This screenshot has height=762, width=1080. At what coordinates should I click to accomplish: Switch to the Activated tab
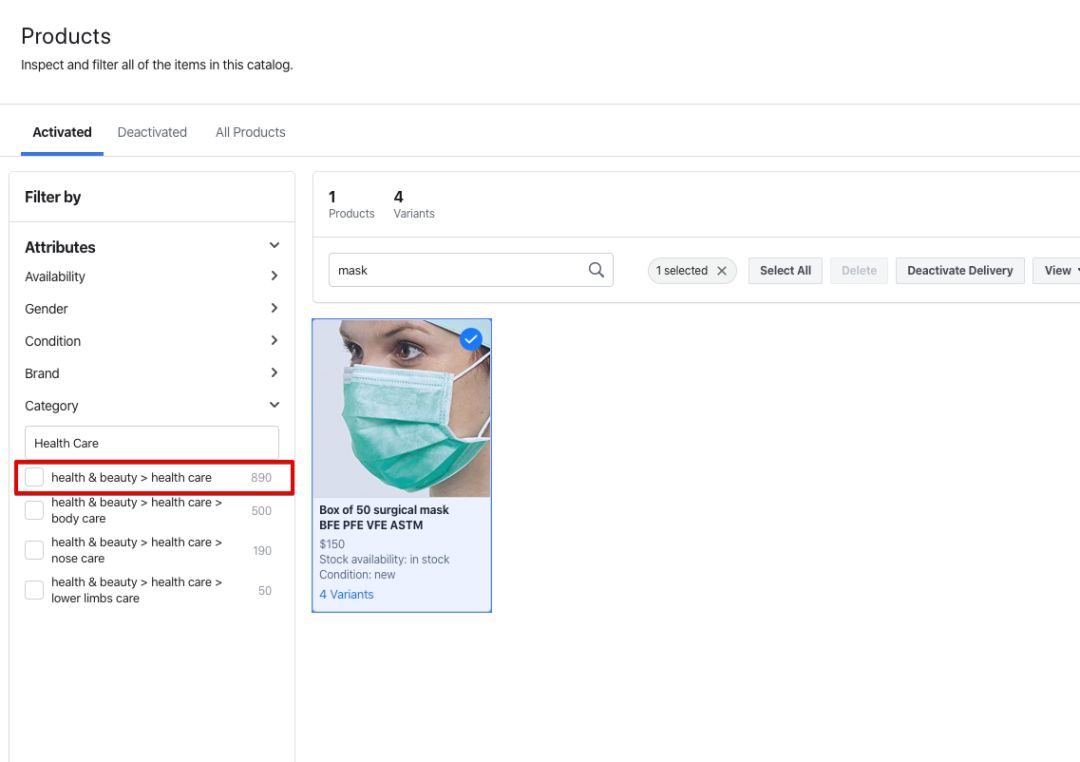[62, 132]
